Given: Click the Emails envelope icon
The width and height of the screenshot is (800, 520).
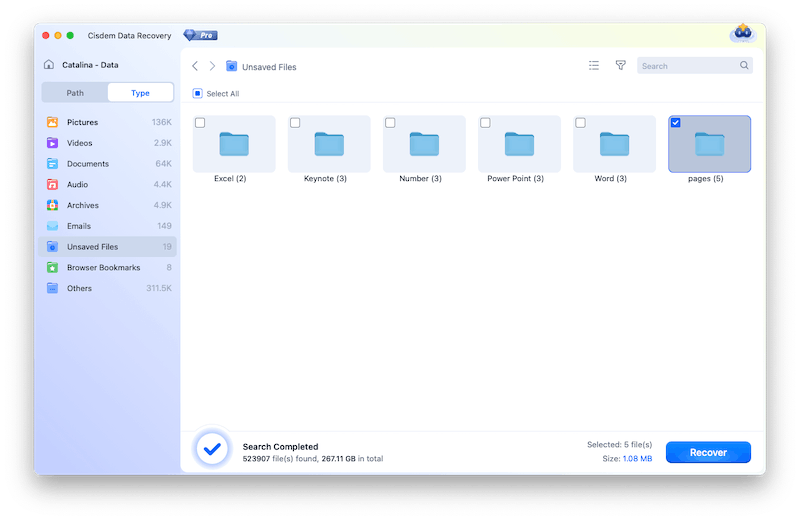Looking at the screenshot, I should [52, 226].
